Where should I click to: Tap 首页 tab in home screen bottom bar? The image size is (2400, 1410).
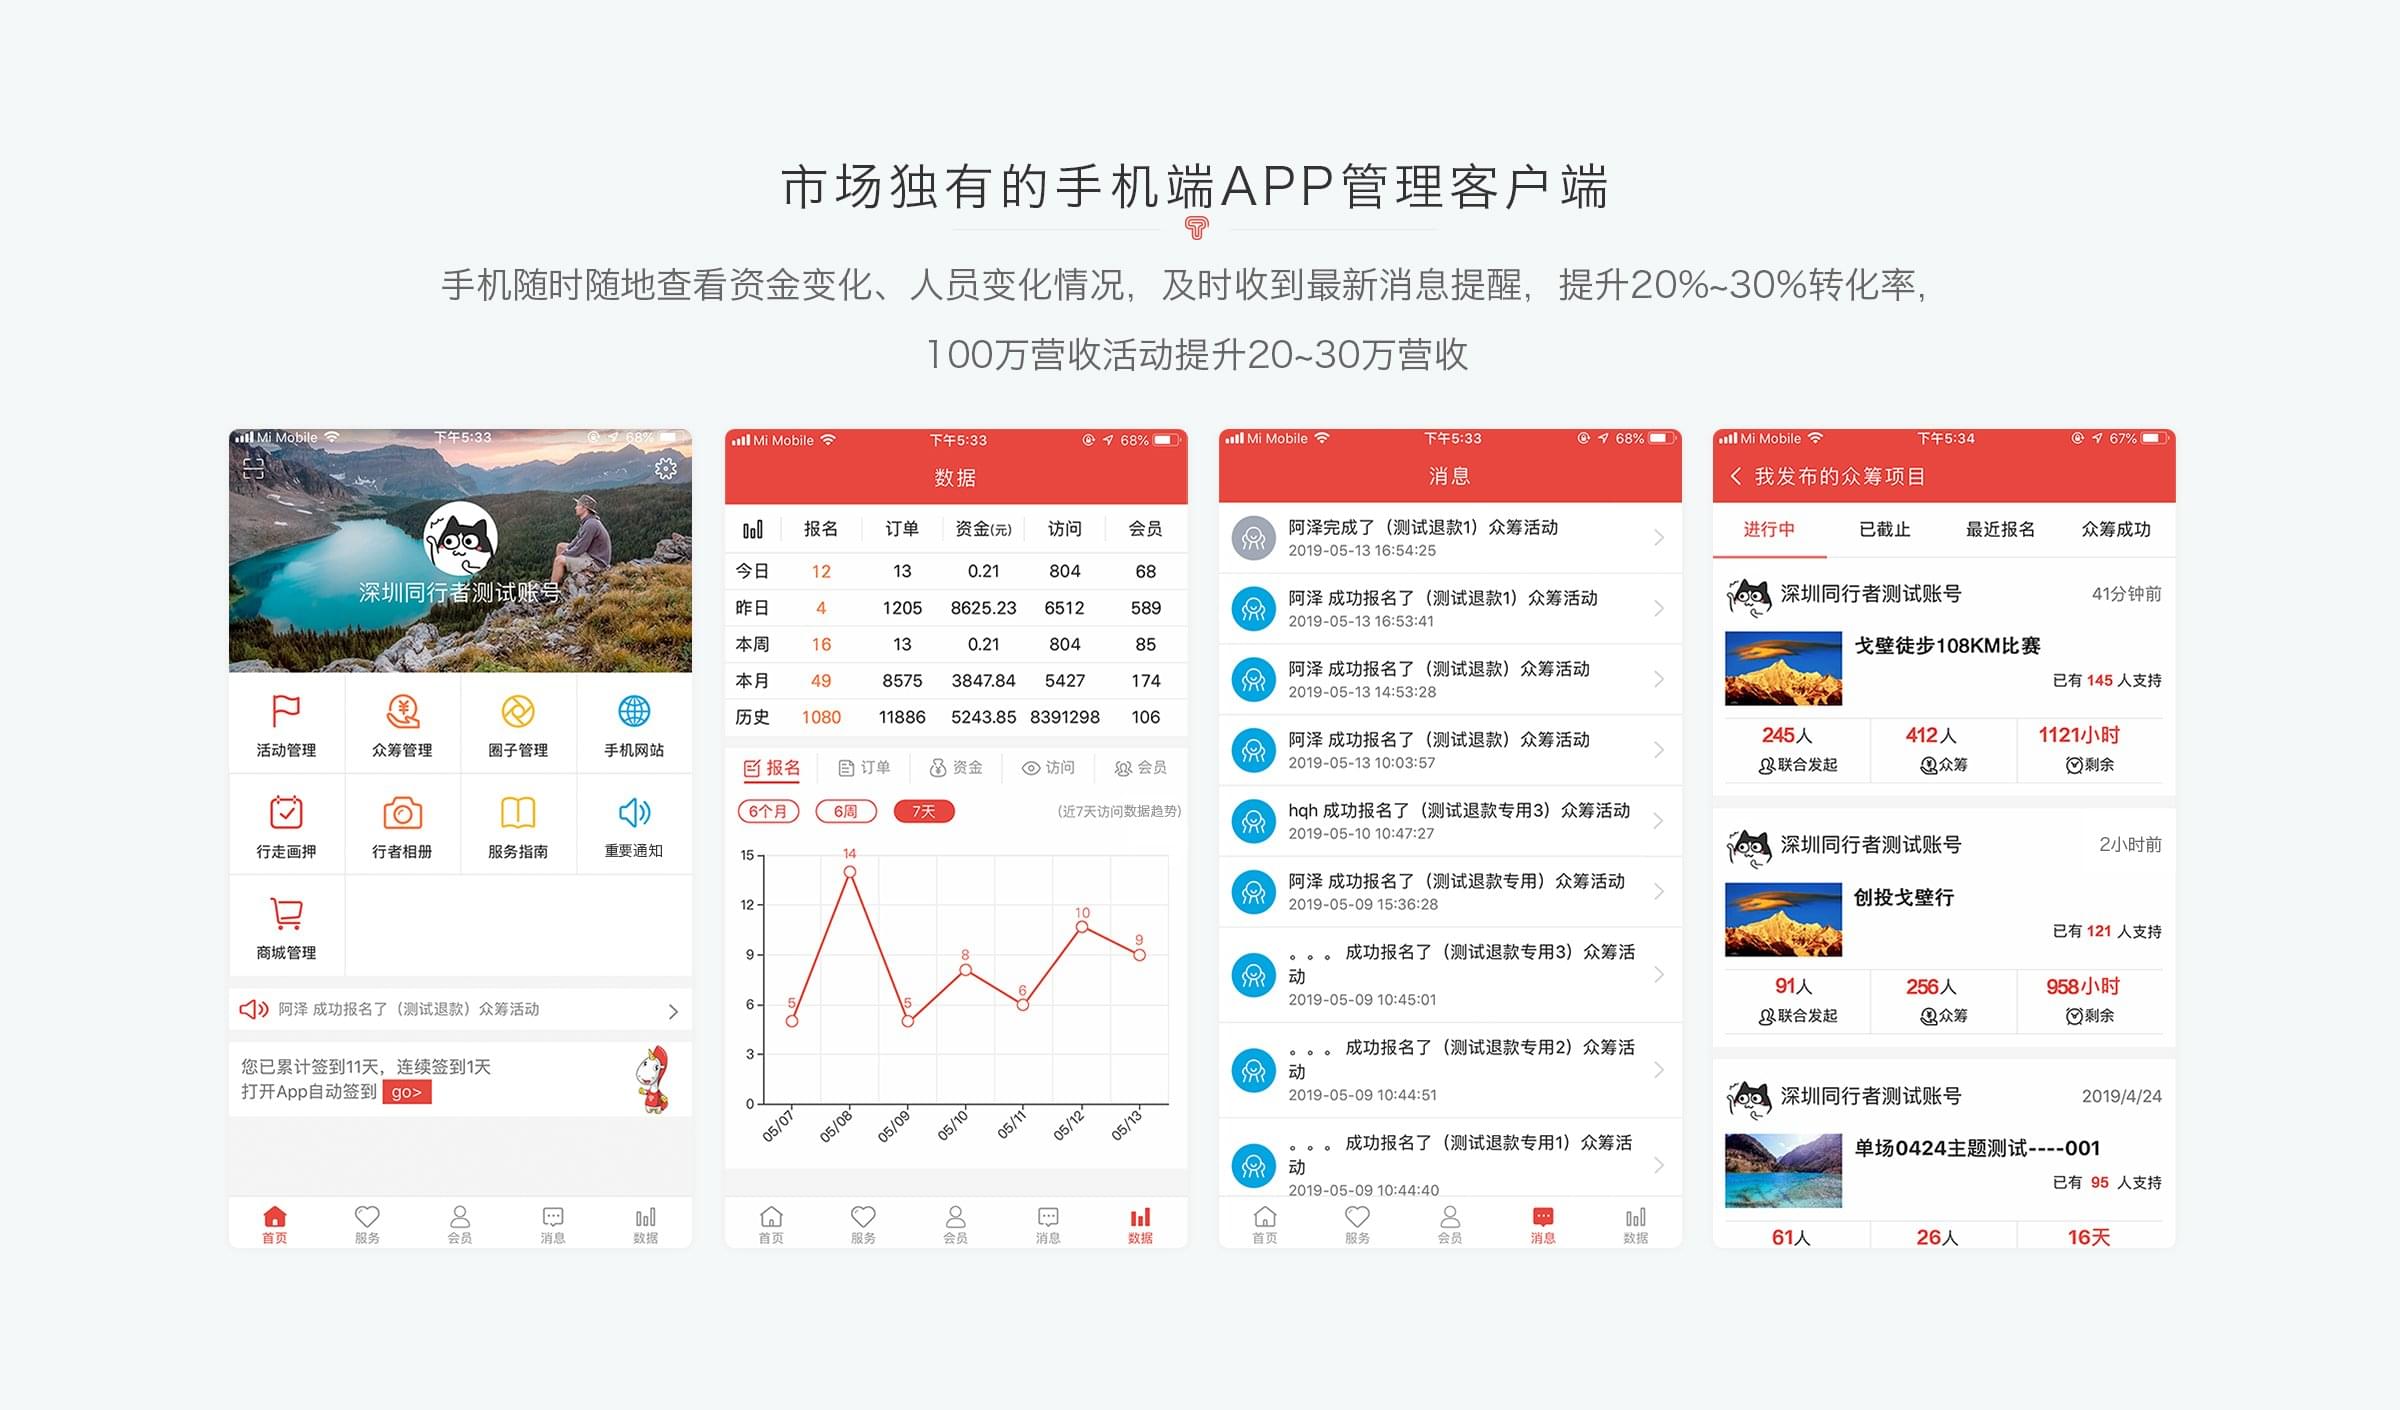pos(275,1224)
